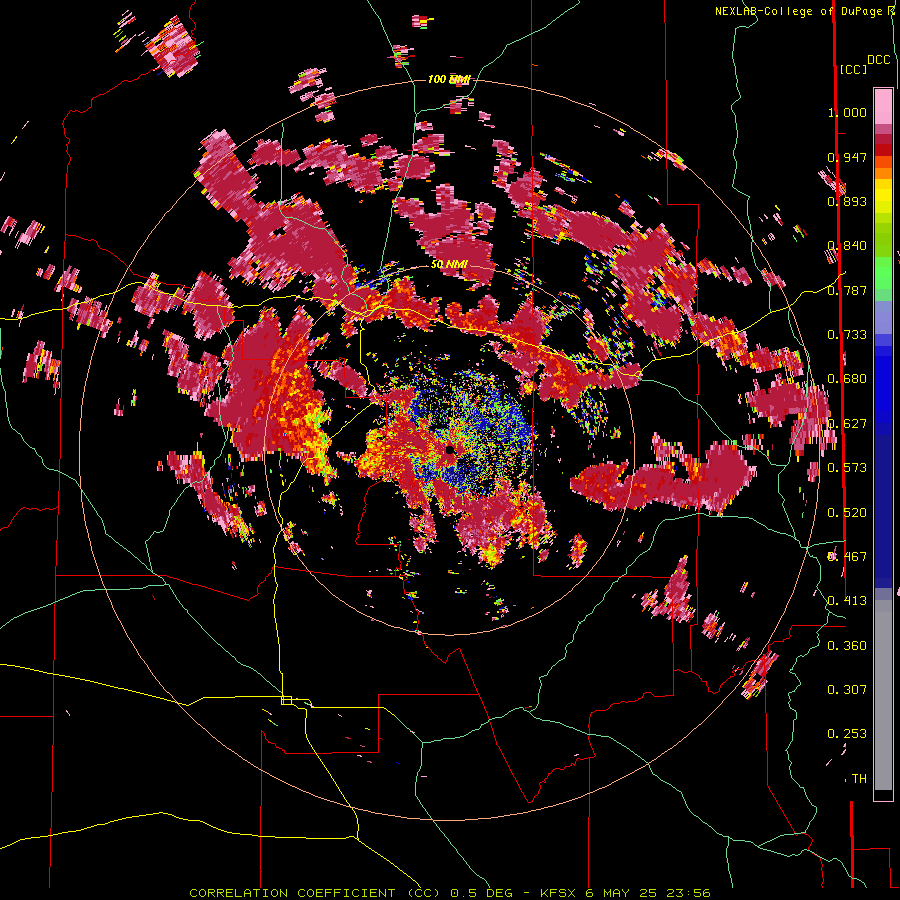The width and height of the screenshot is (900, 900).
Task: Click the NEXLAB-College of DuPage label
Action: 800,11
